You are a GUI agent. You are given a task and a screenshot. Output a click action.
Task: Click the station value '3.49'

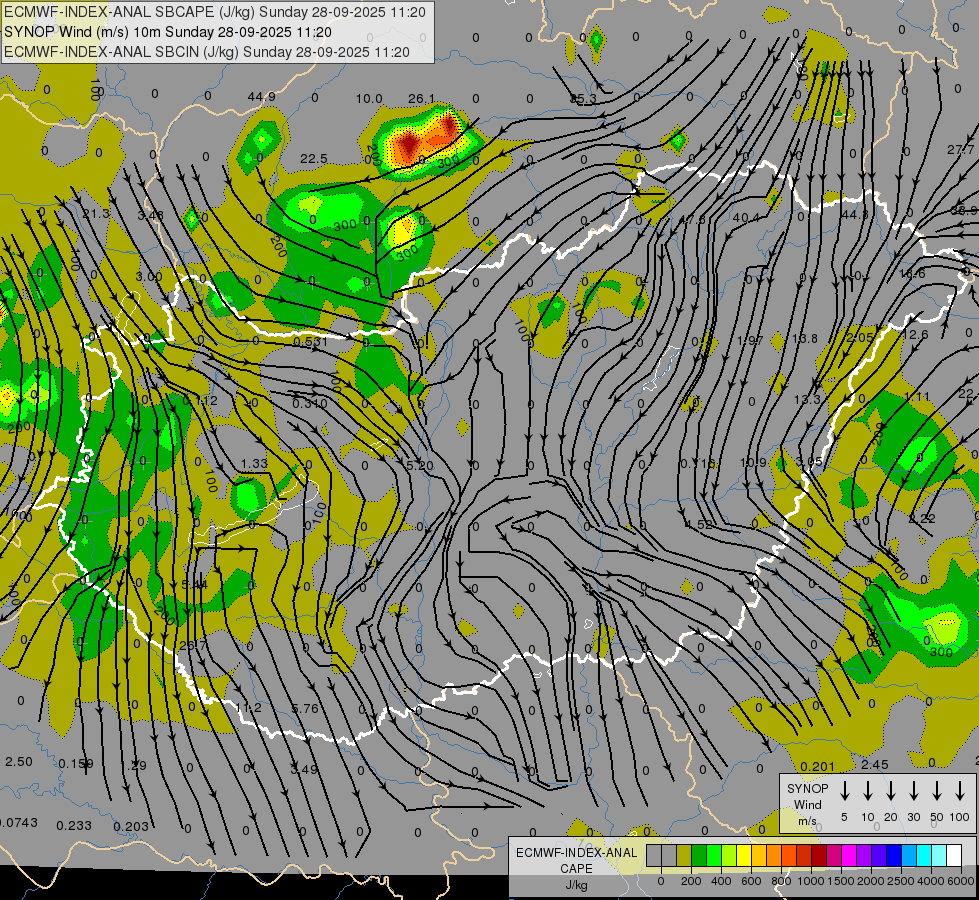[305, 769]
